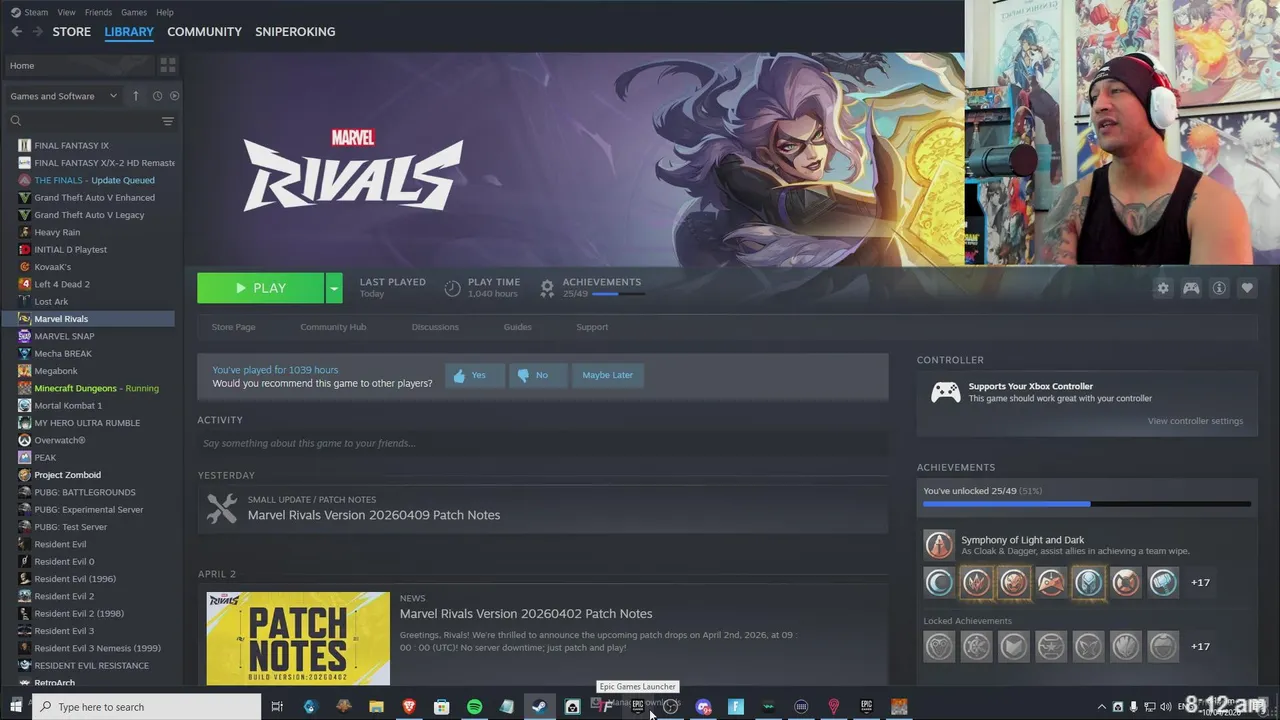This screenshot has height=720, width=1280.
Task: Open Windows Start menu
Action: point(15,707)
